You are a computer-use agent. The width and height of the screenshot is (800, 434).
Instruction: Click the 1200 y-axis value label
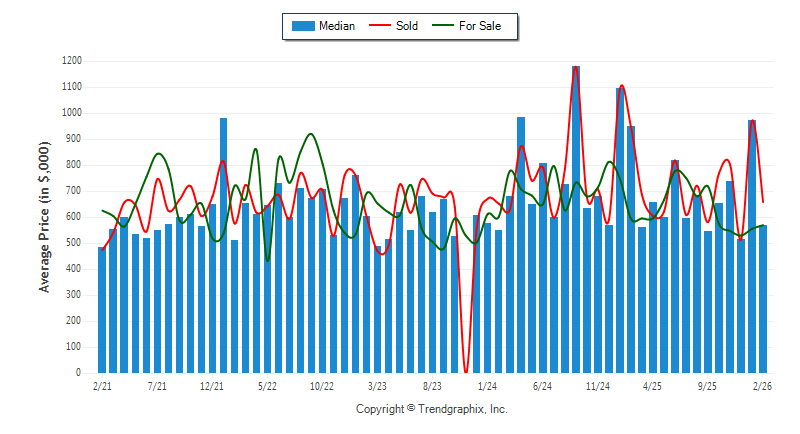[71, 61]
